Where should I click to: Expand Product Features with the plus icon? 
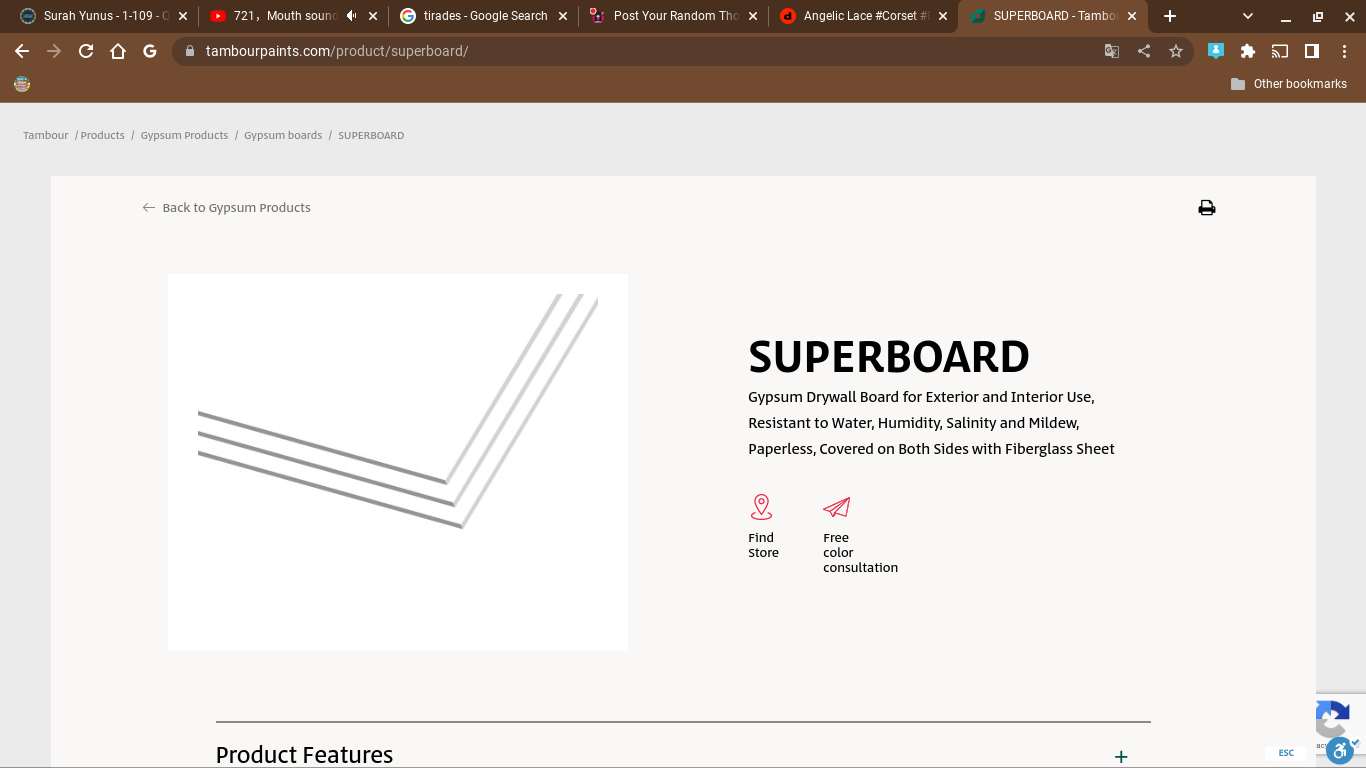pyautogui.click(x=1121, y=757)
